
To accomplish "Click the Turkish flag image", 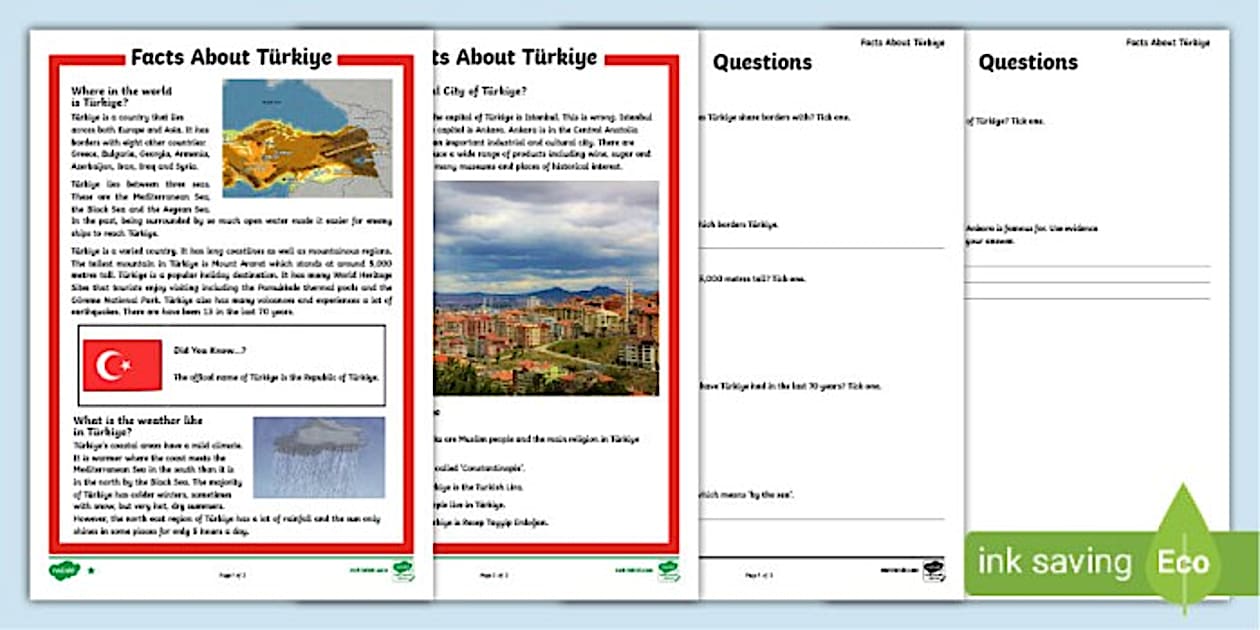I will [122, 365].
